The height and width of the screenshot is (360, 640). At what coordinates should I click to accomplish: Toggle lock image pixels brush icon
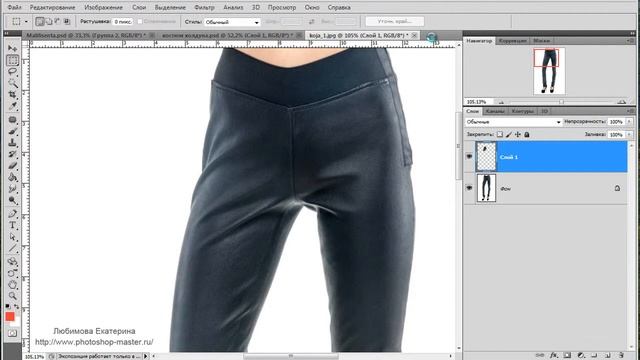[509, 134]
